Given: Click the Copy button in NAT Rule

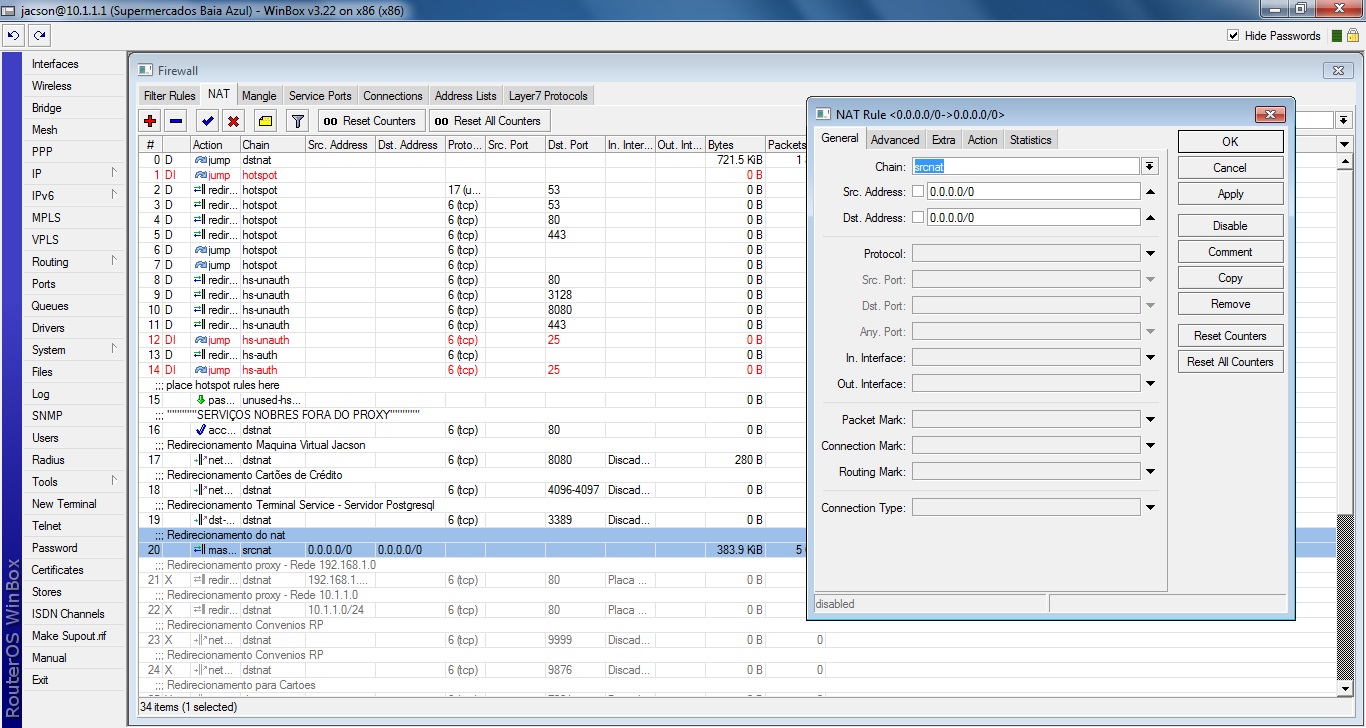Looking at the screenshot, I should (x=1230, y=278).
